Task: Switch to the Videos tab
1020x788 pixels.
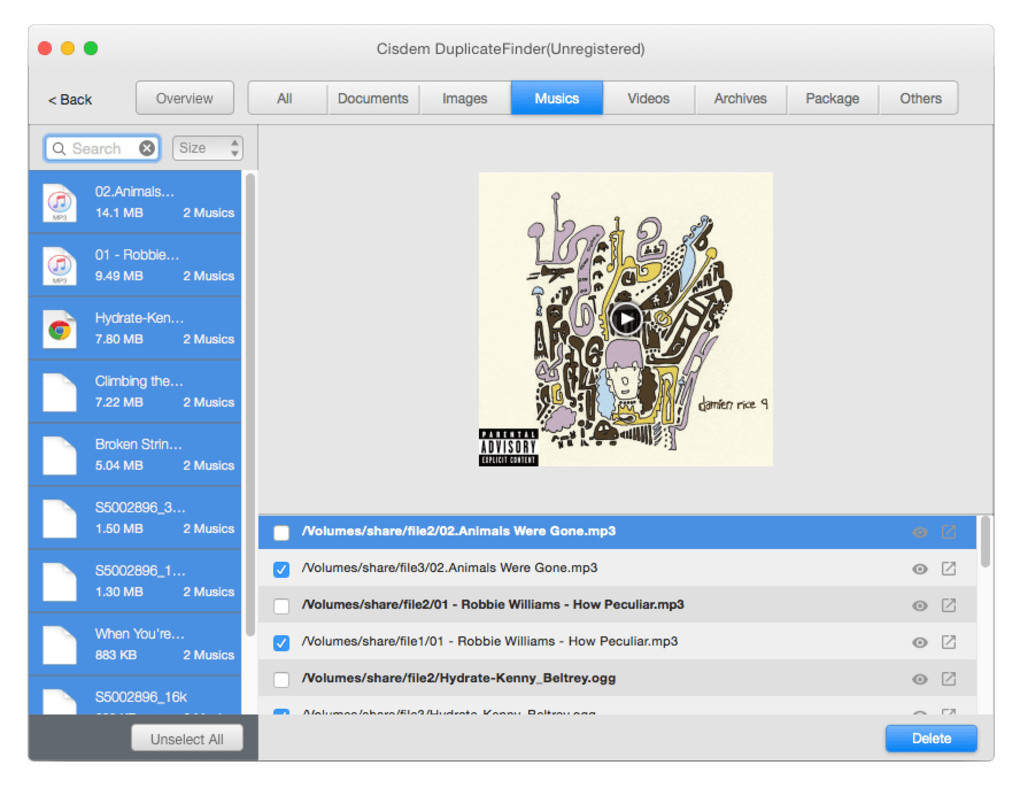Action: click(649, 98)
